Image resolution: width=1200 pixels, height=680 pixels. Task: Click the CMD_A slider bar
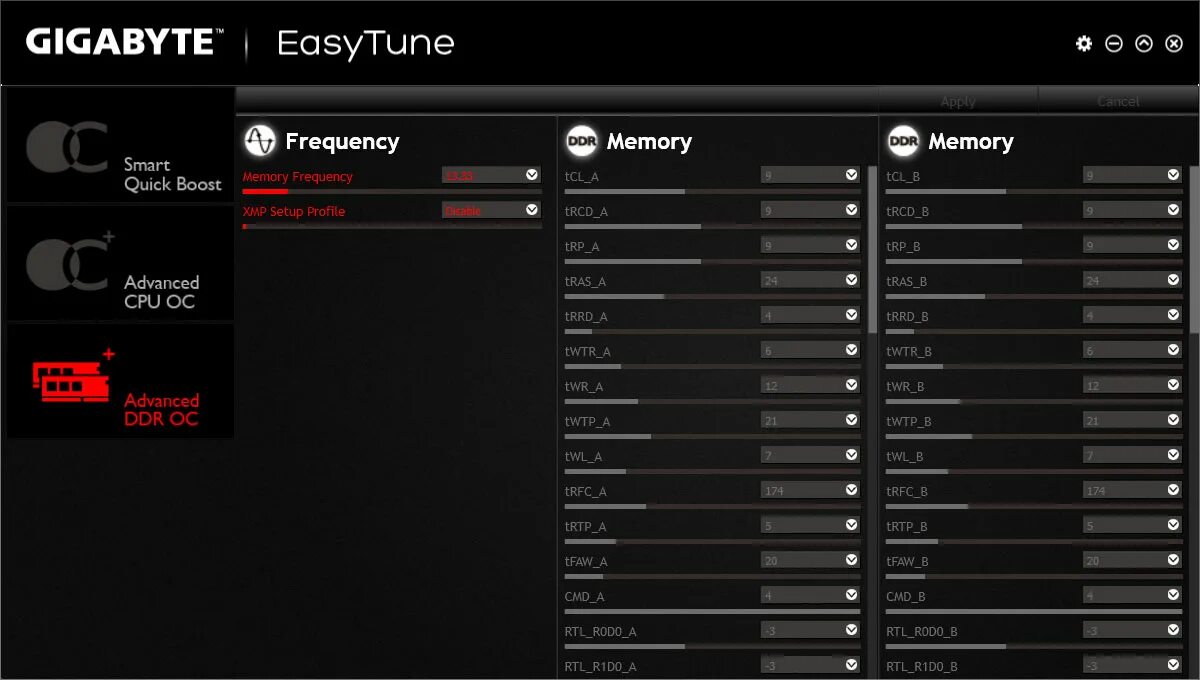[712, 611]
